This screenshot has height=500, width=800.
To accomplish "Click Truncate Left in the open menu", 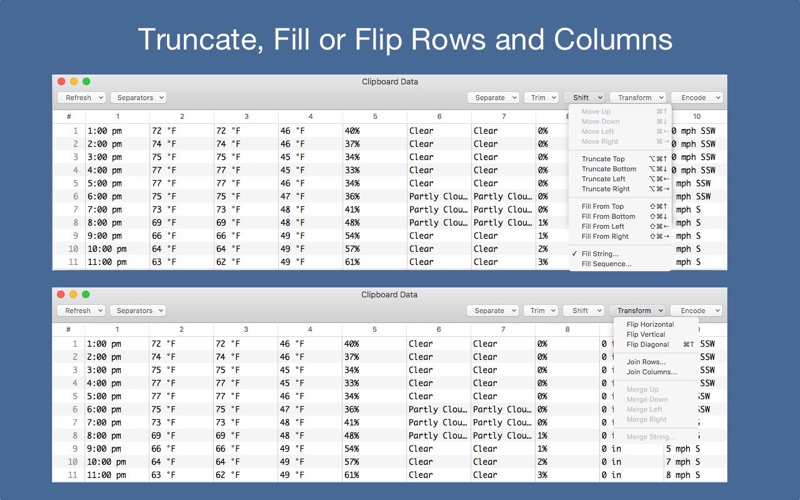I will (603, 179).
